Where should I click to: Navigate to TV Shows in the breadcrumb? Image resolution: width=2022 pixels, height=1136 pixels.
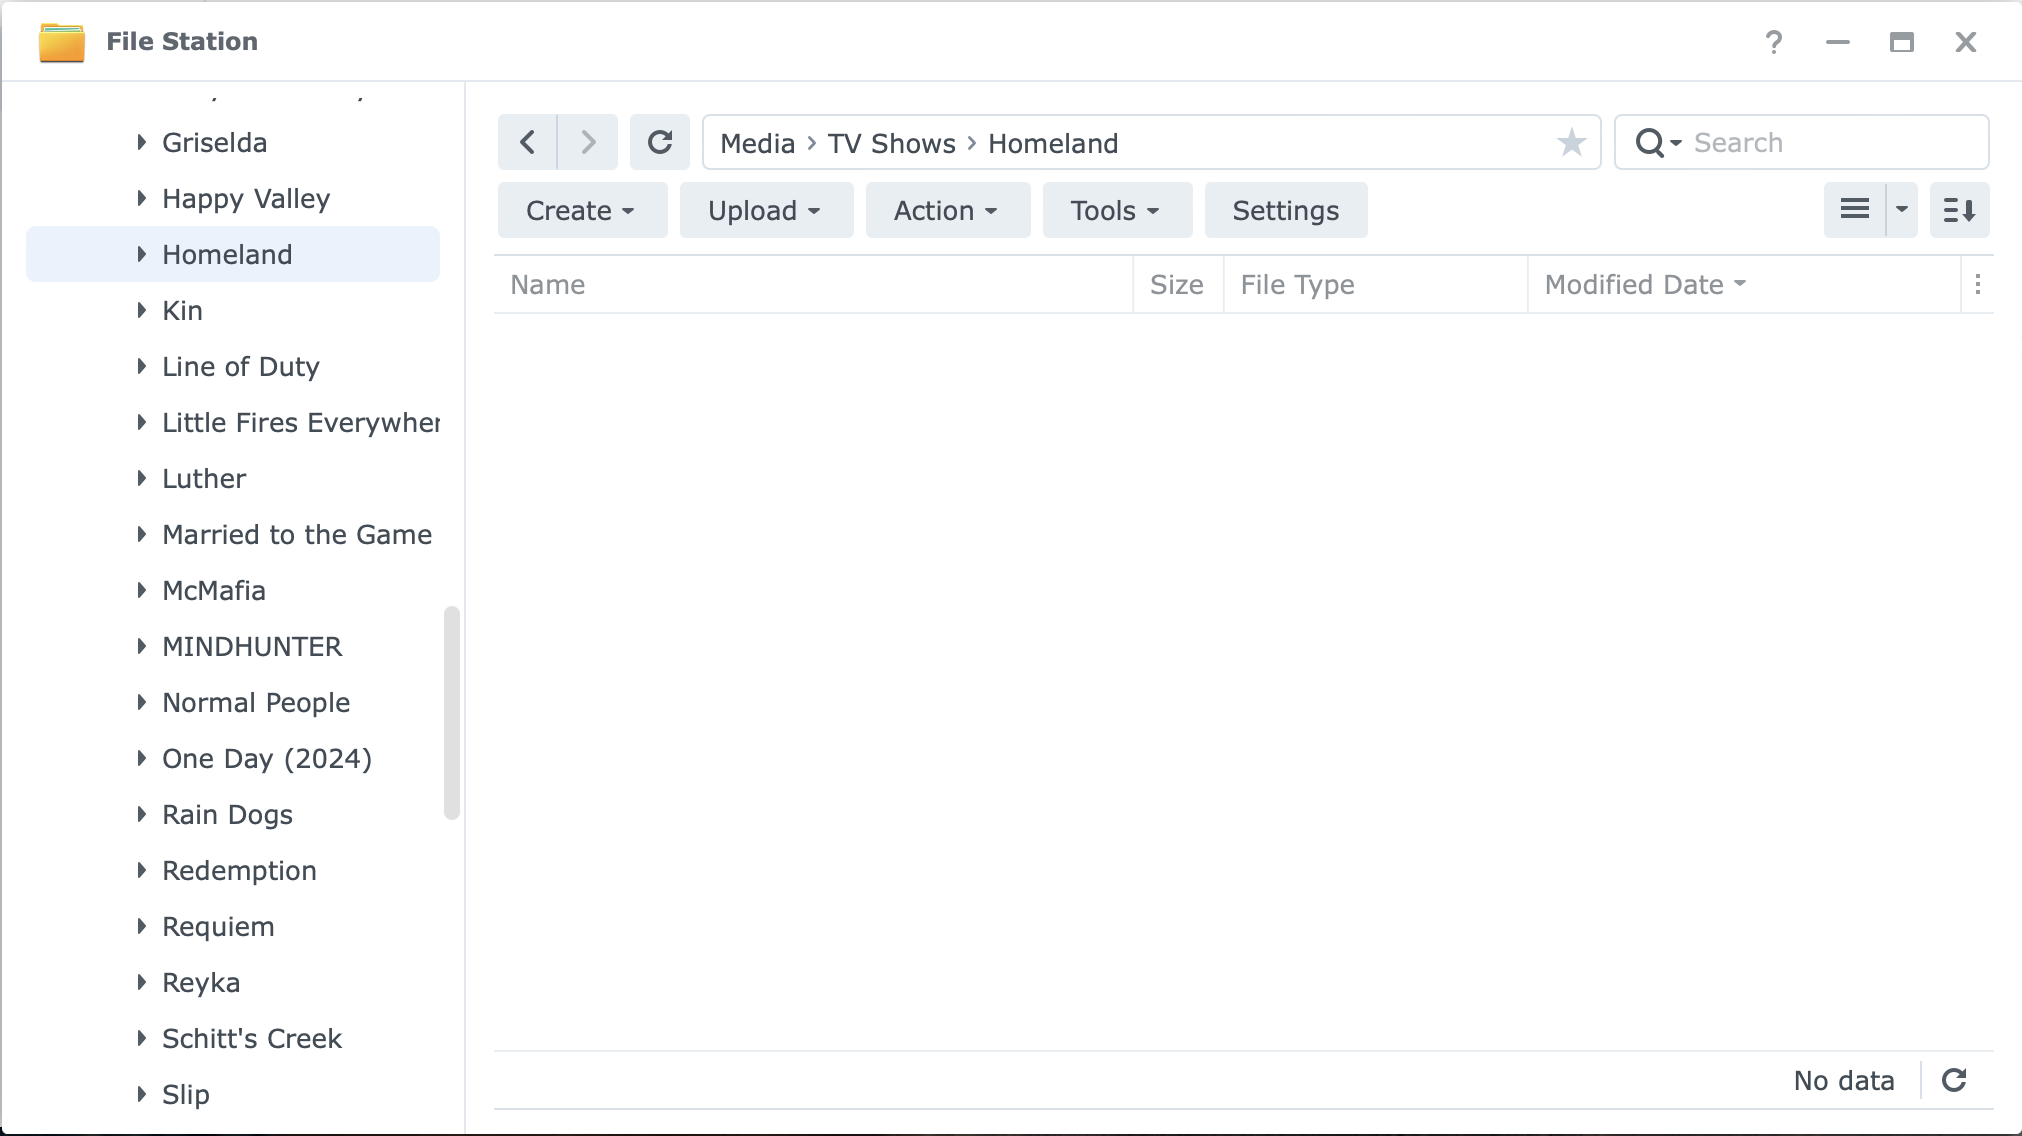point(891,143)
